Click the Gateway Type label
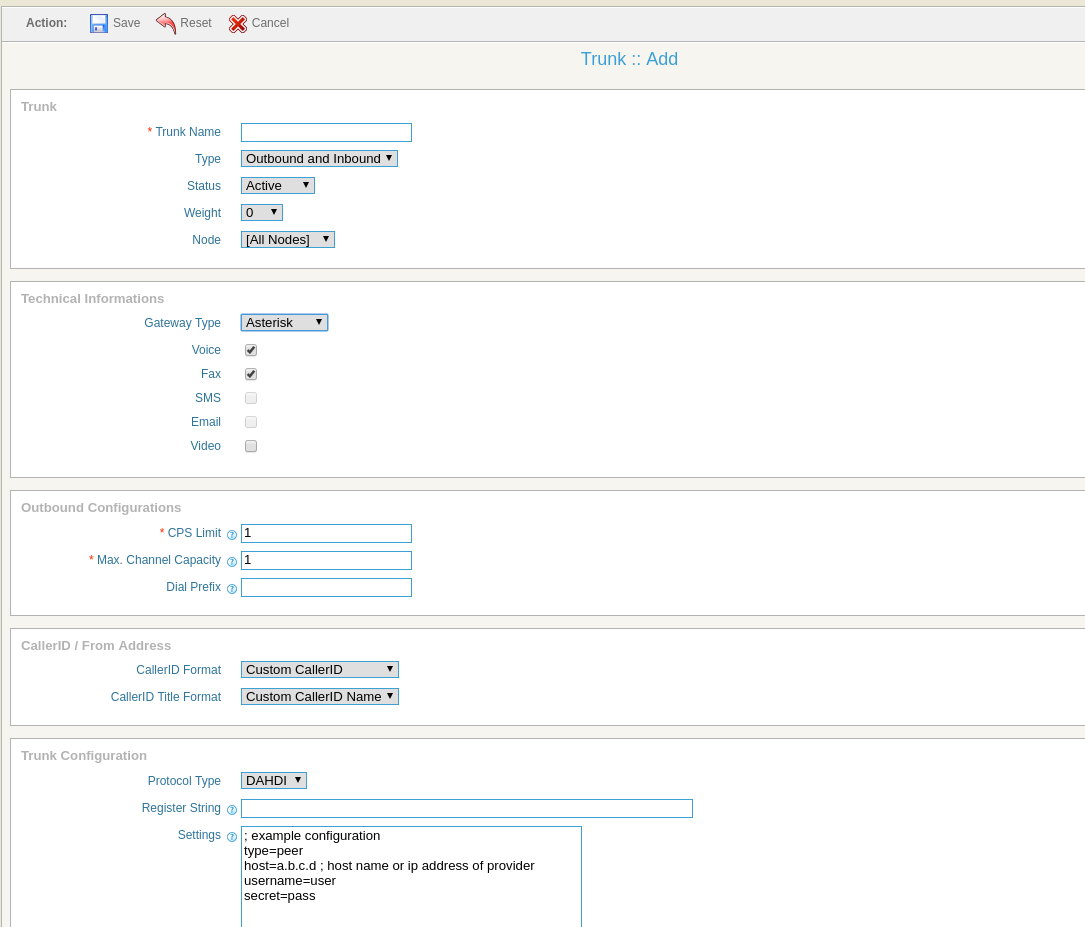Viewport: 1085px width, 927px height. tap(182, 322)
